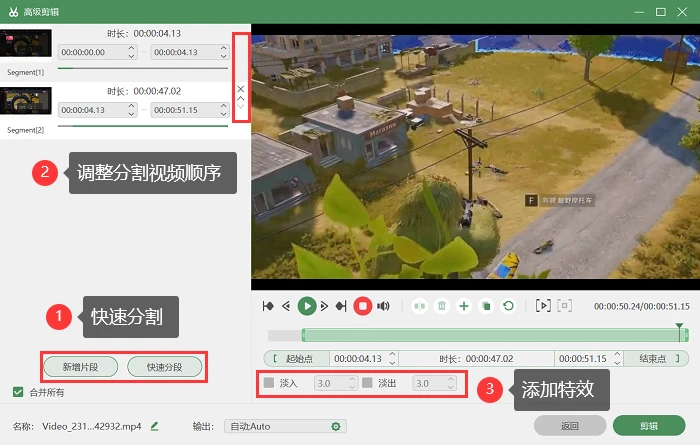Enable the 淡出 fade-out checkbox

[367, 383]
